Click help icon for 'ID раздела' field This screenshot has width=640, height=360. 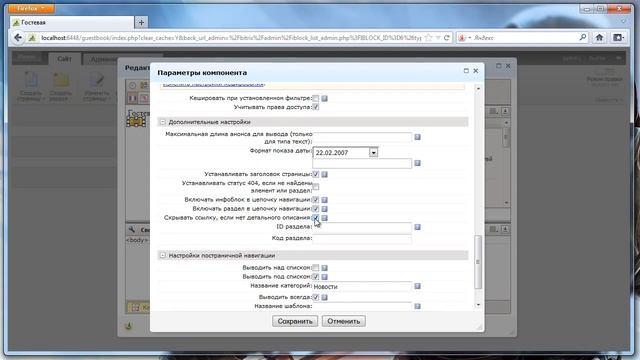(x=417, y=227)
